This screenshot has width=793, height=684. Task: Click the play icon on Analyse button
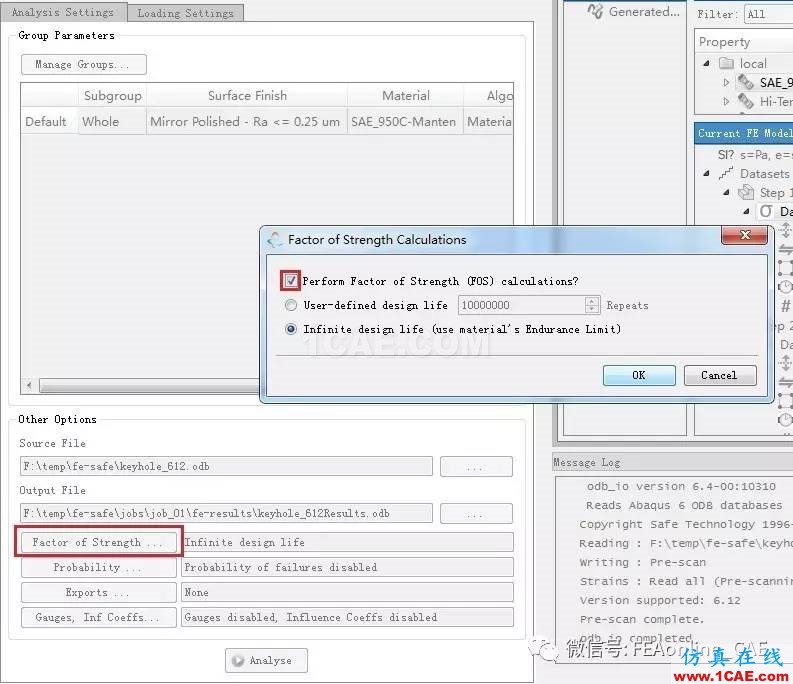(238, 660)
